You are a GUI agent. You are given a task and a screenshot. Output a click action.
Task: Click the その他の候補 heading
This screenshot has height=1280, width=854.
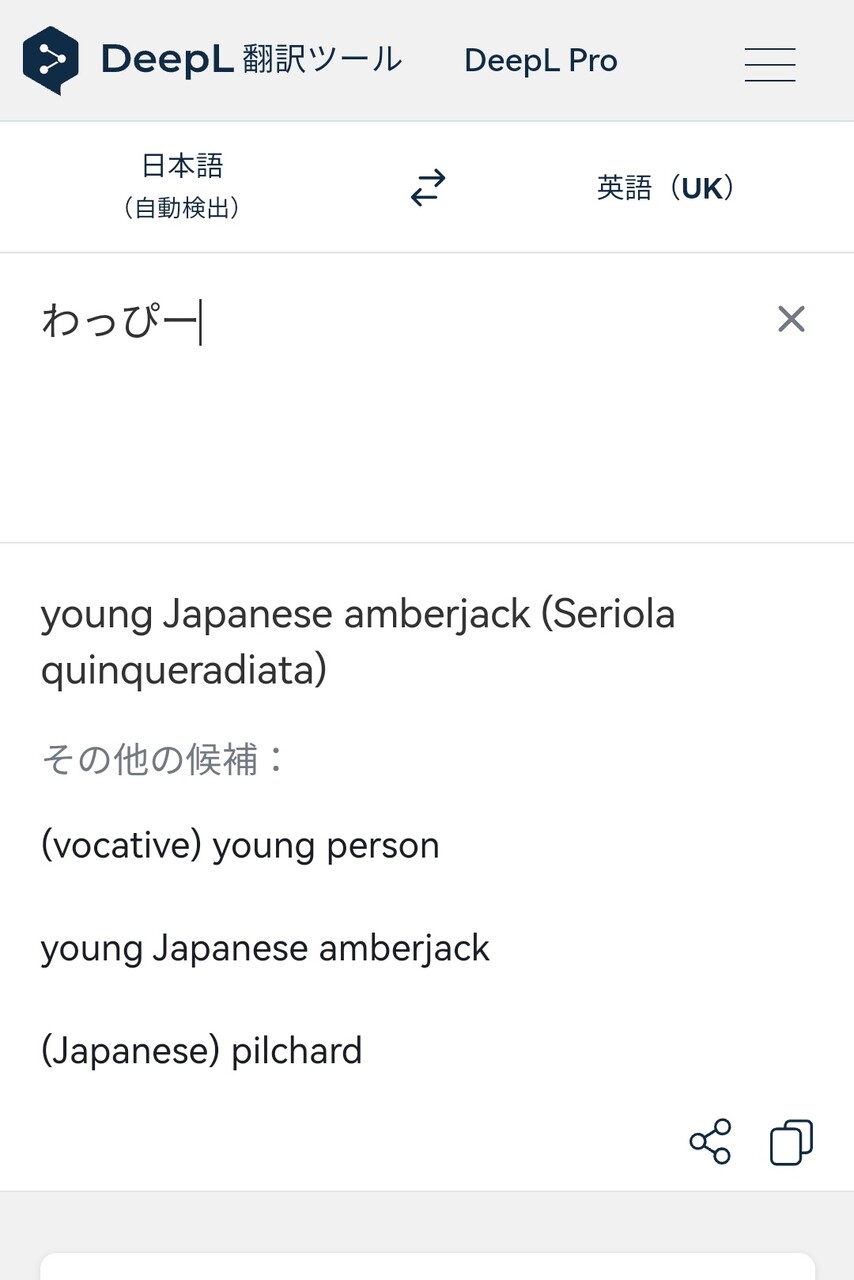point(164,759)
